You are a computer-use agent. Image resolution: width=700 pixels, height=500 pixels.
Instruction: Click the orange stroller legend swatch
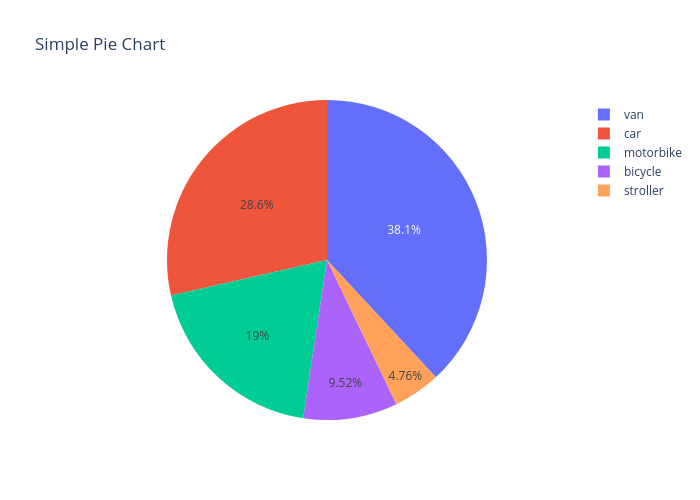click(604, 190)
